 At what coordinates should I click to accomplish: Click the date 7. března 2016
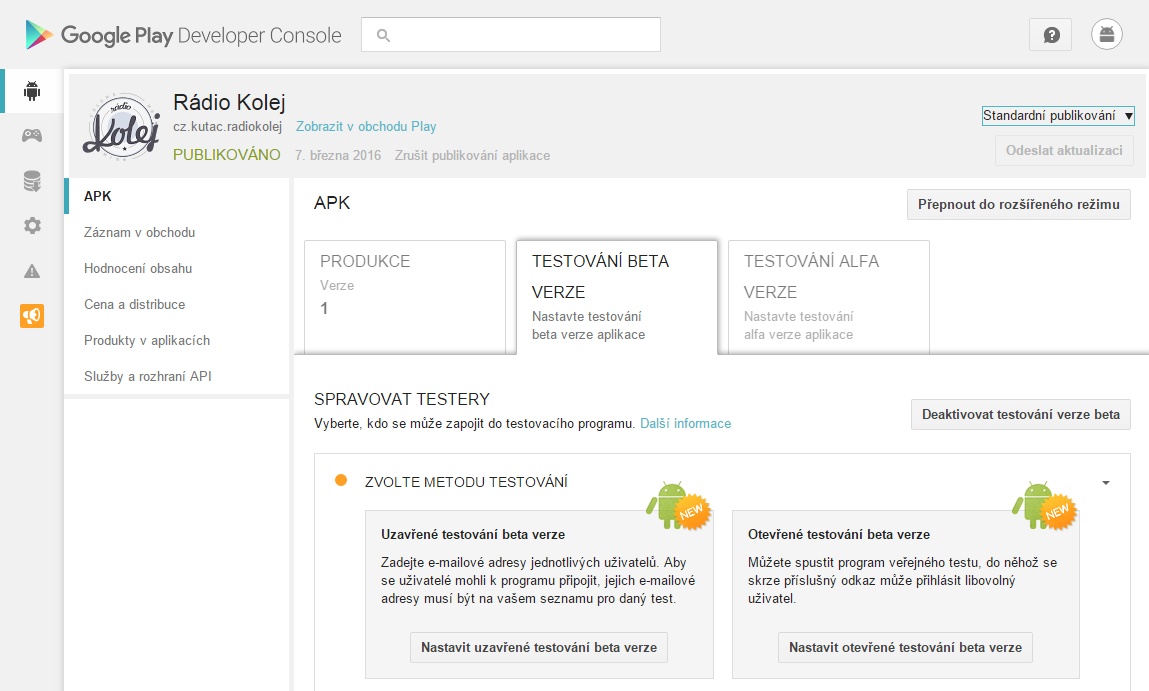click(338, 155)
